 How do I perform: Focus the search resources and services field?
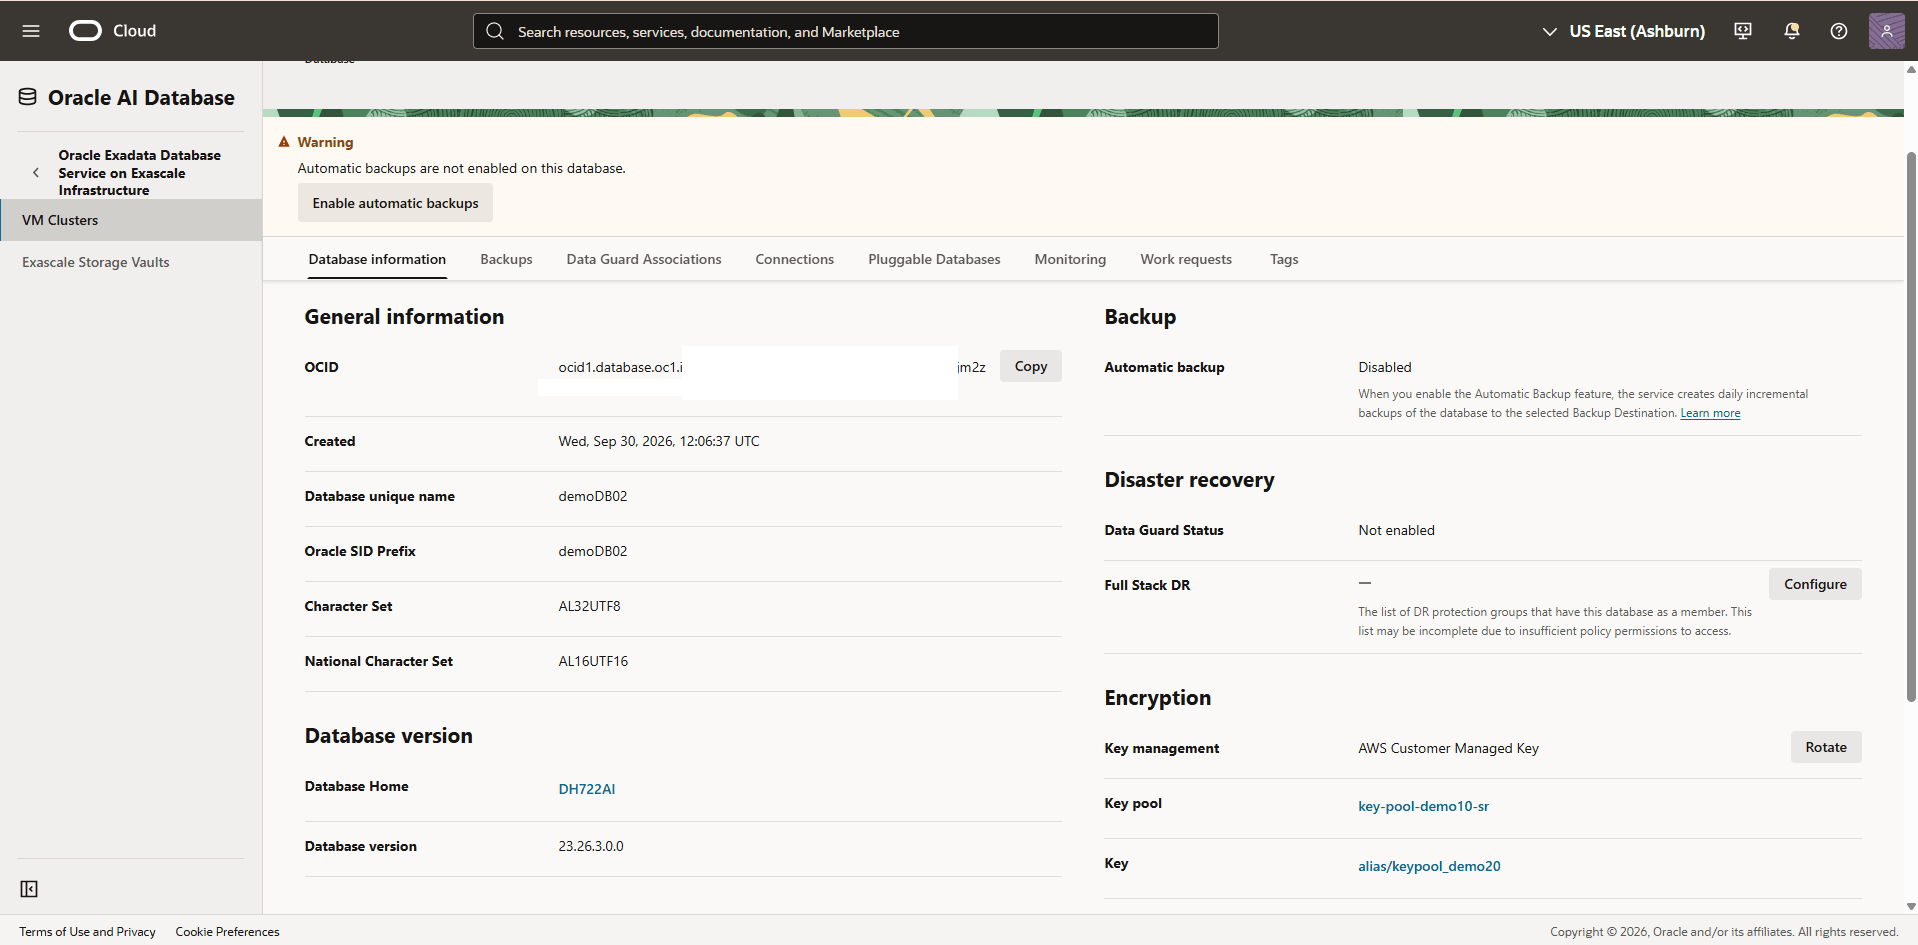point(845,31)
